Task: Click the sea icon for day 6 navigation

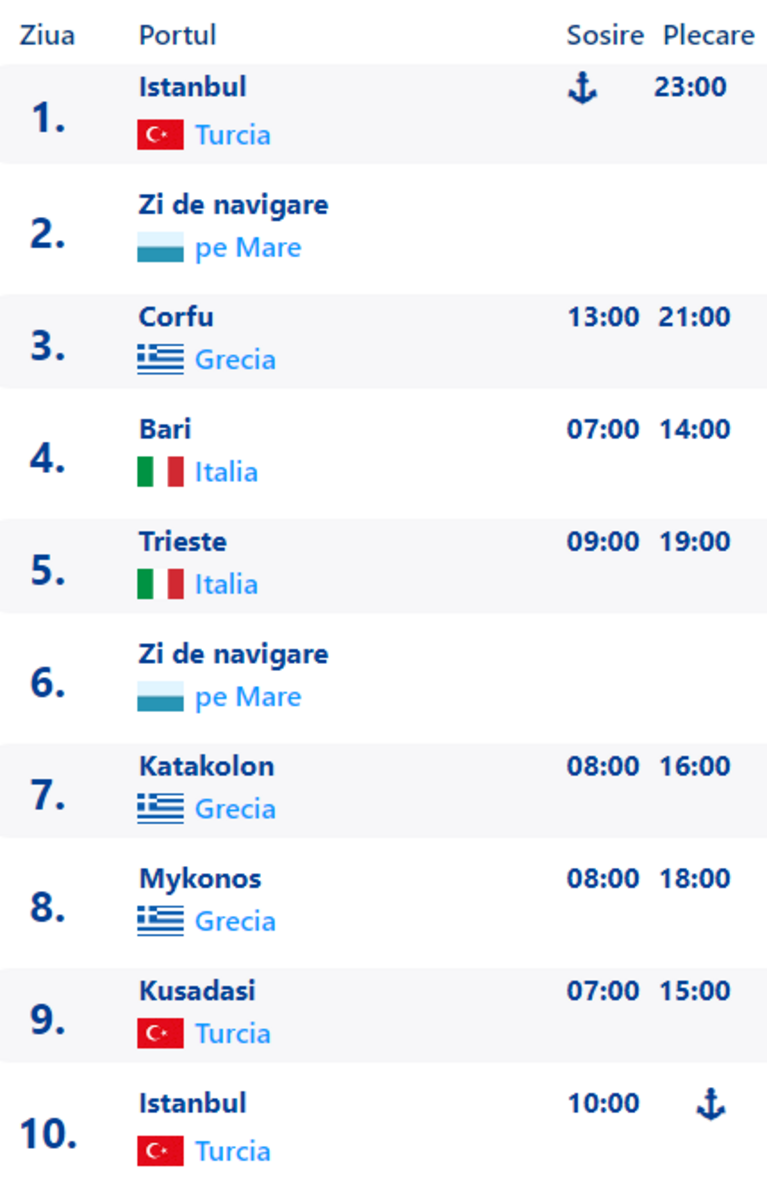Action: 160,696
